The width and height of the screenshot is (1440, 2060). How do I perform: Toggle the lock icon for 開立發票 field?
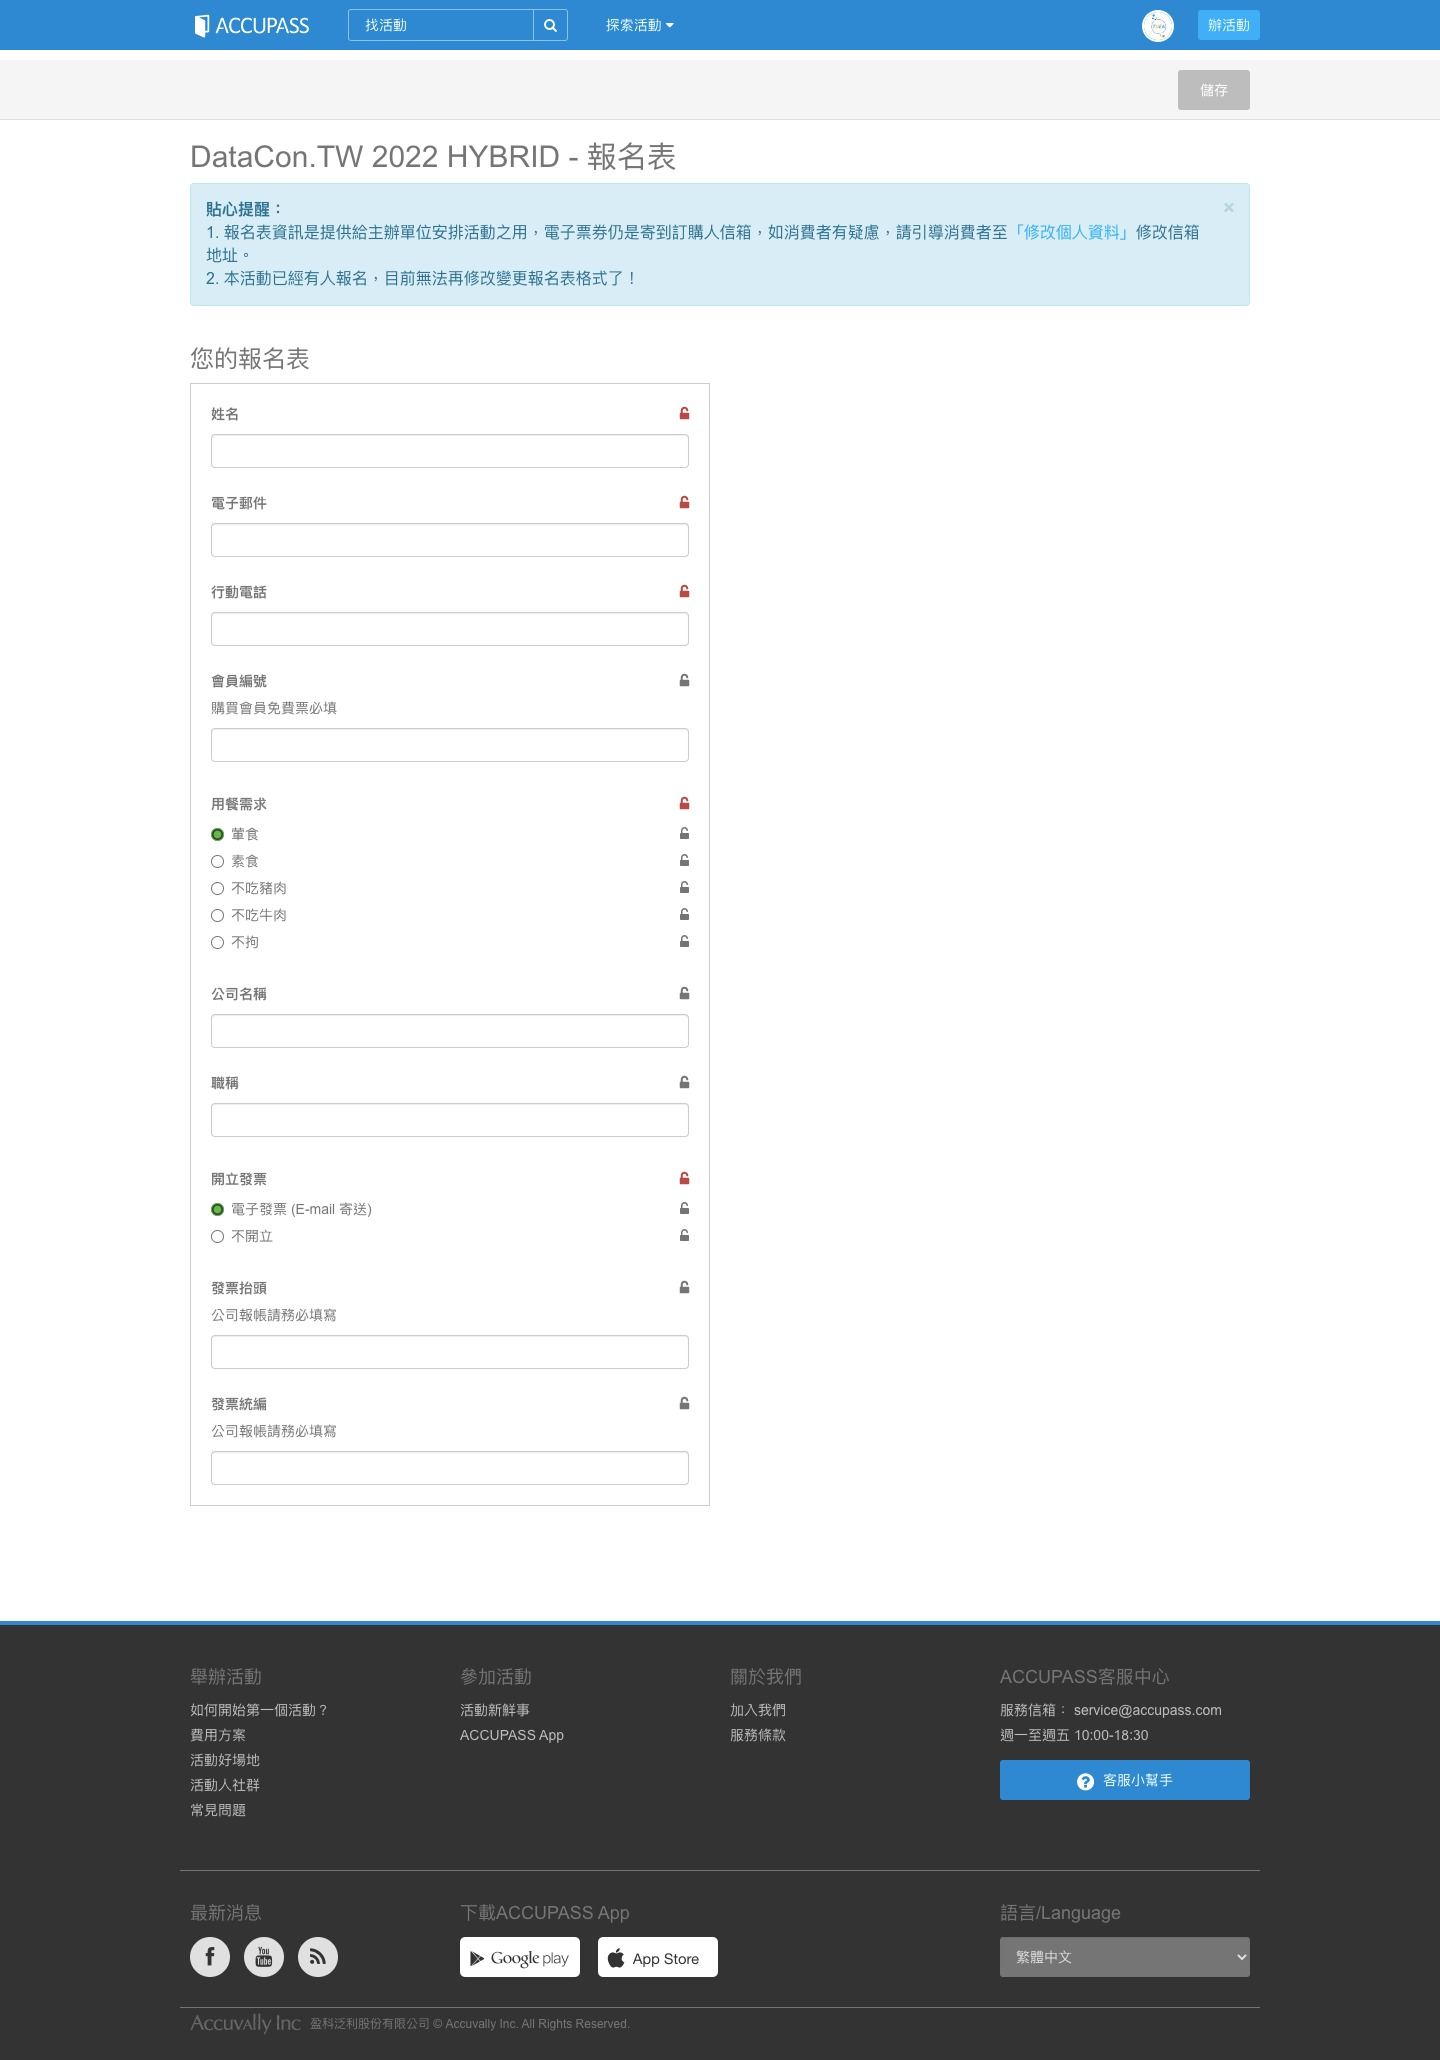pyautogui.click(x=684, y=1178)
